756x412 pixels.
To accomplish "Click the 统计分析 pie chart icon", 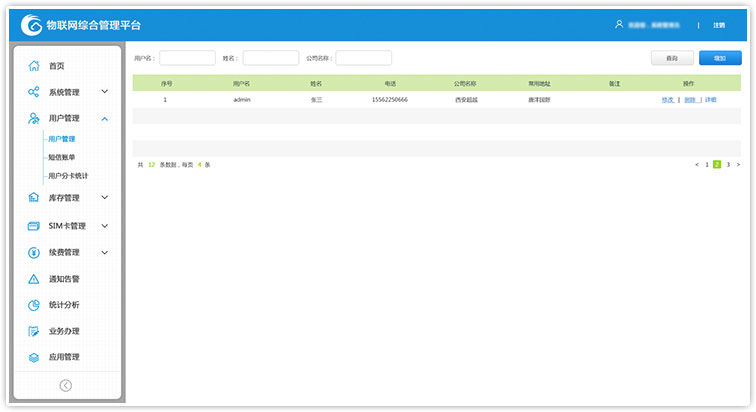I will [33, 305].
